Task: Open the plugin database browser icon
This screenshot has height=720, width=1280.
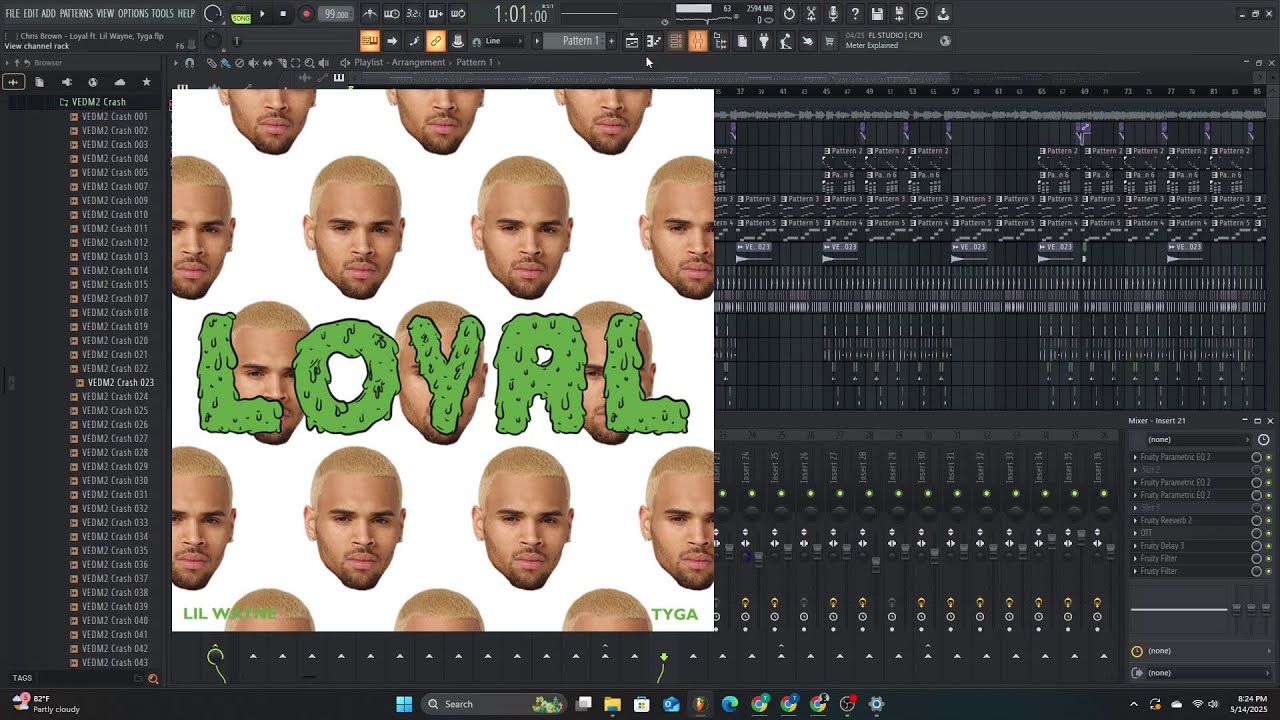Action: pyautogui.click(x=720, y=41)
